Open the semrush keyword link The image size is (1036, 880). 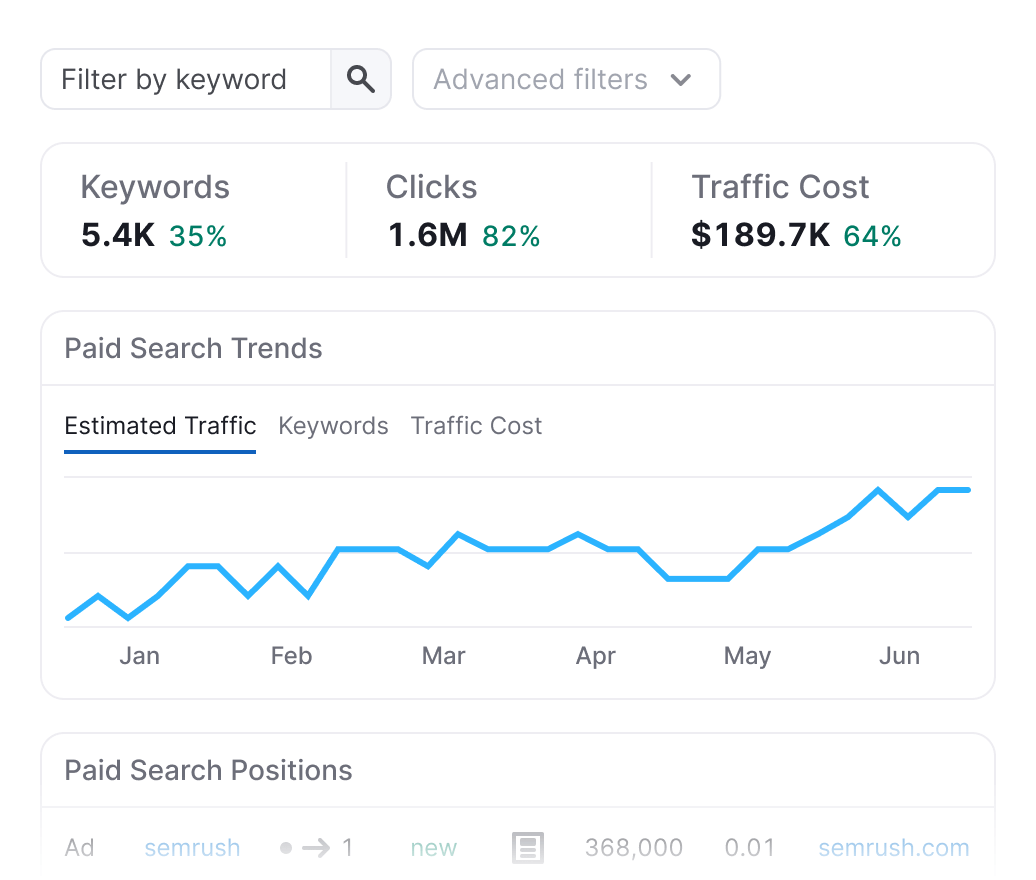click(x=192, y=848)
